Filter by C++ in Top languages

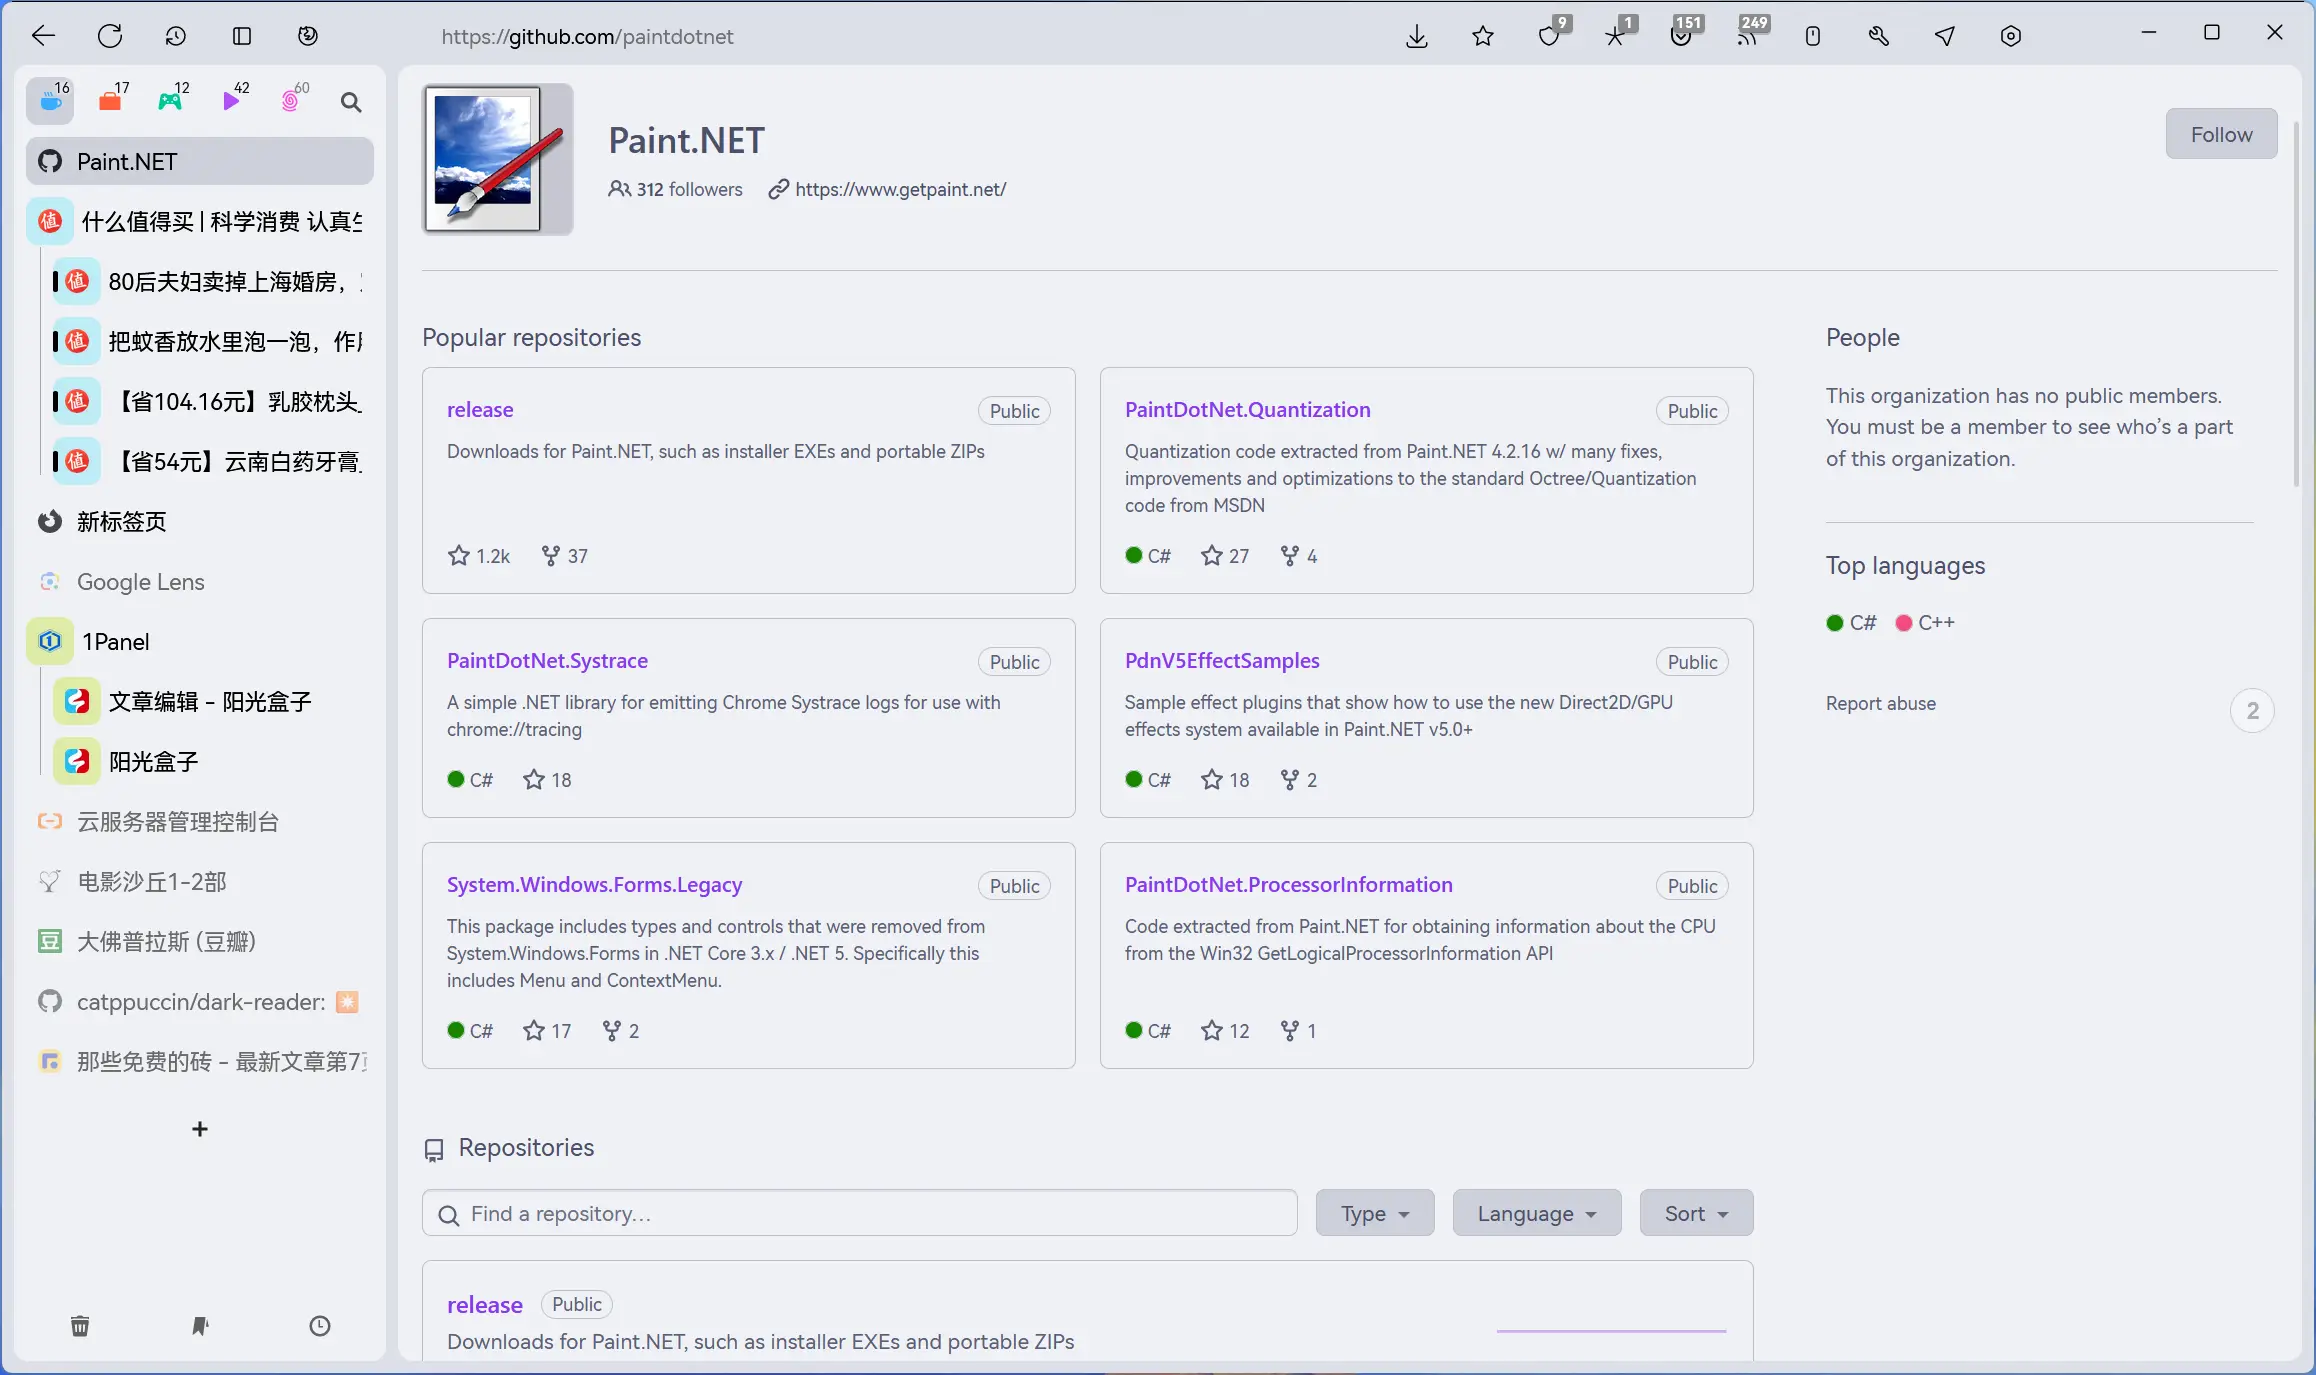[x=1925, y=622]
